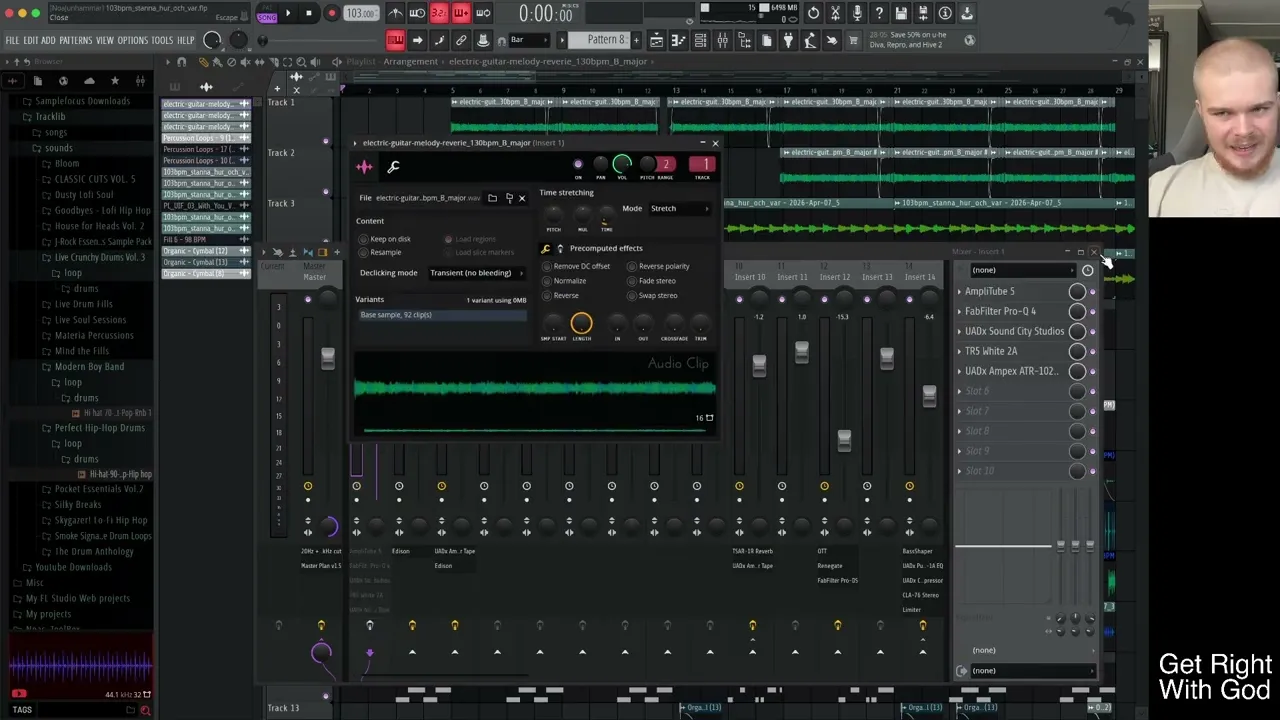Click the SONG mode button
Screen dimensions: 1280x720
coord(267,15)
